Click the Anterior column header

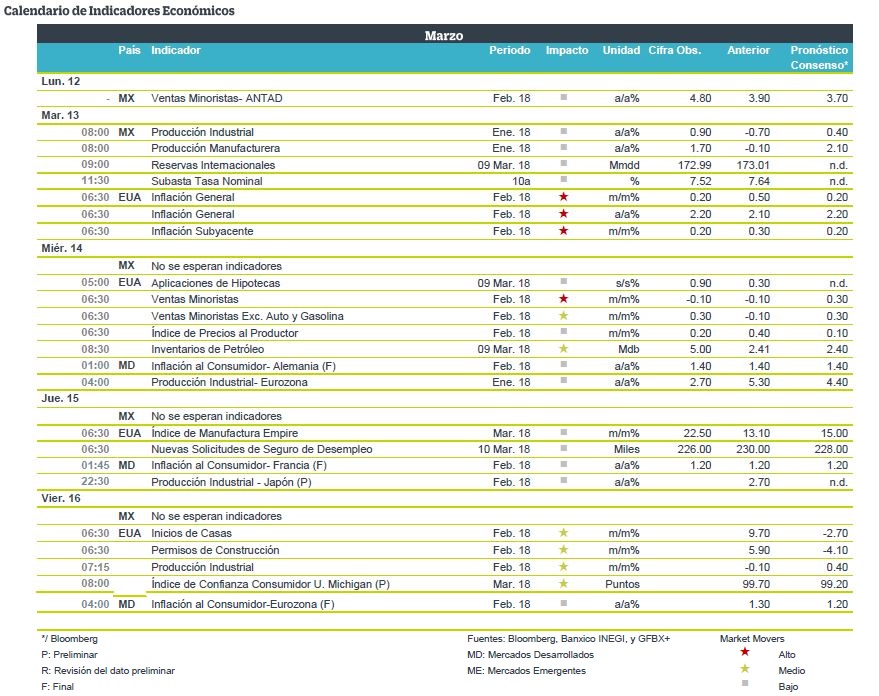748,50
